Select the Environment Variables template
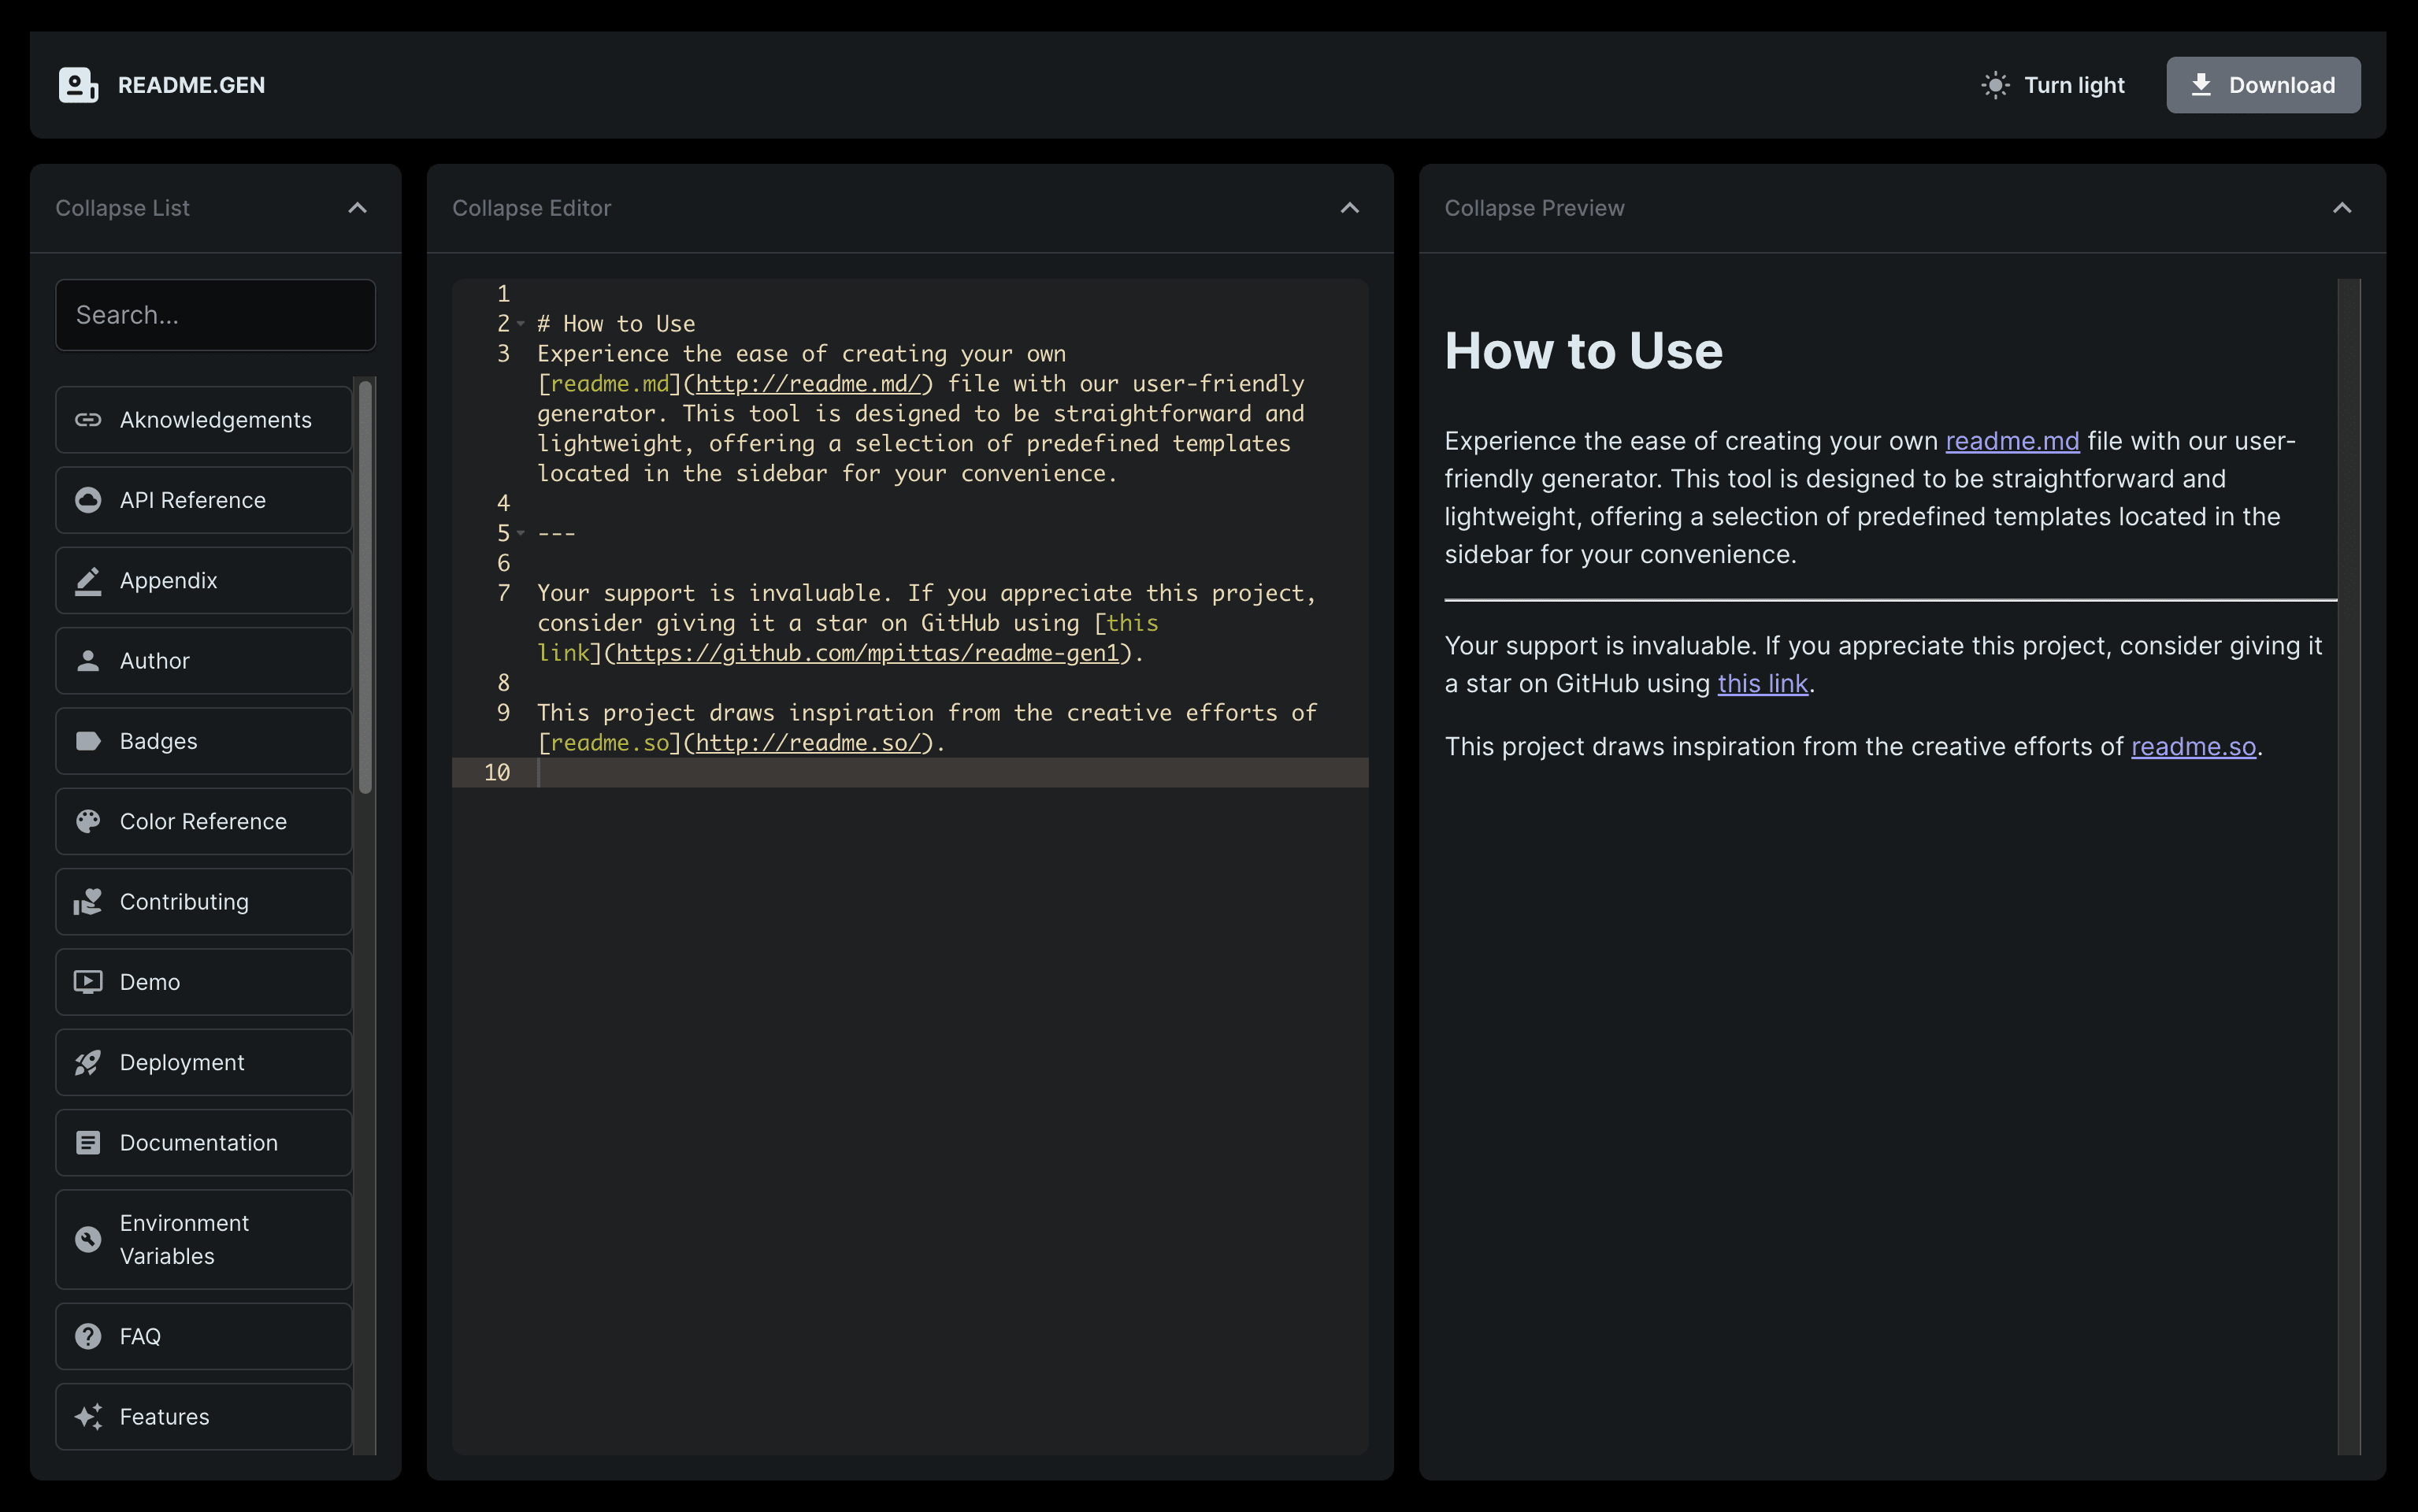The height and width of the screenshot is (1512, 2418). 204,1240
